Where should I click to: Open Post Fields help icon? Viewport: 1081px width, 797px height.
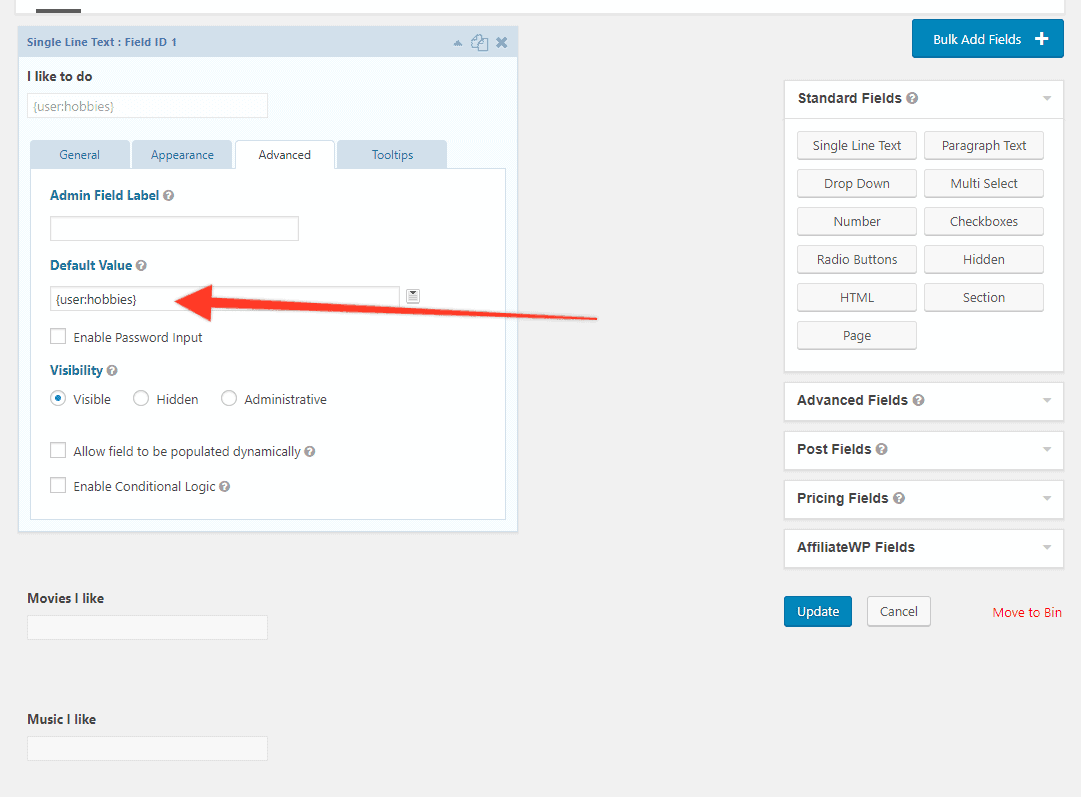882,450
